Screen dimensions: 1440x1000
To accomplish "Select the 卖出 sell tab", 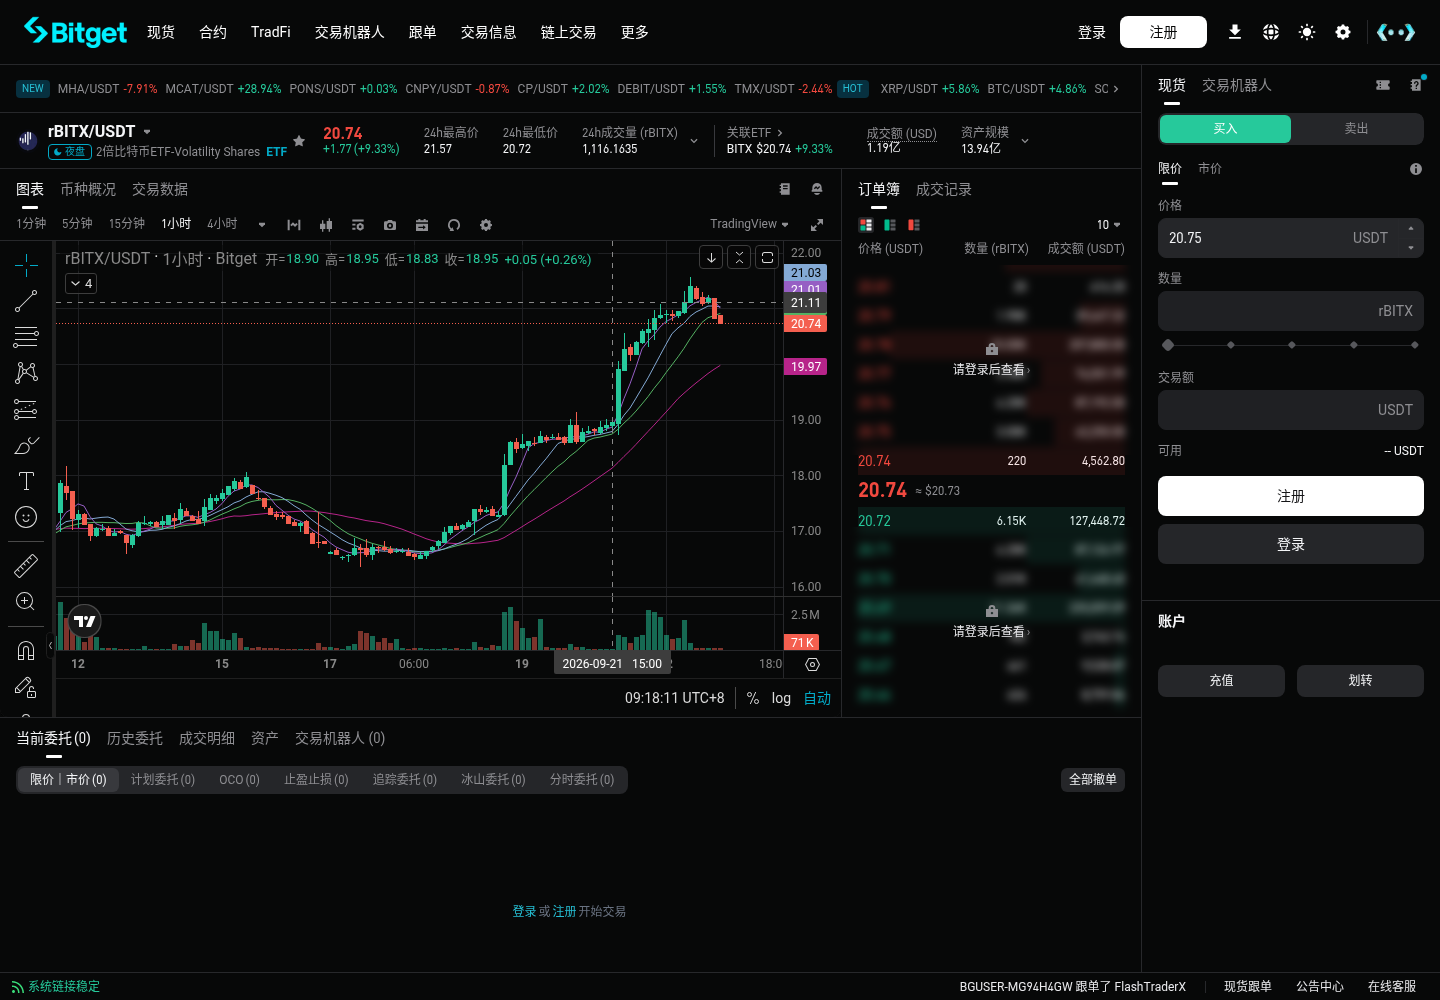I will (x=1356, y=128).
